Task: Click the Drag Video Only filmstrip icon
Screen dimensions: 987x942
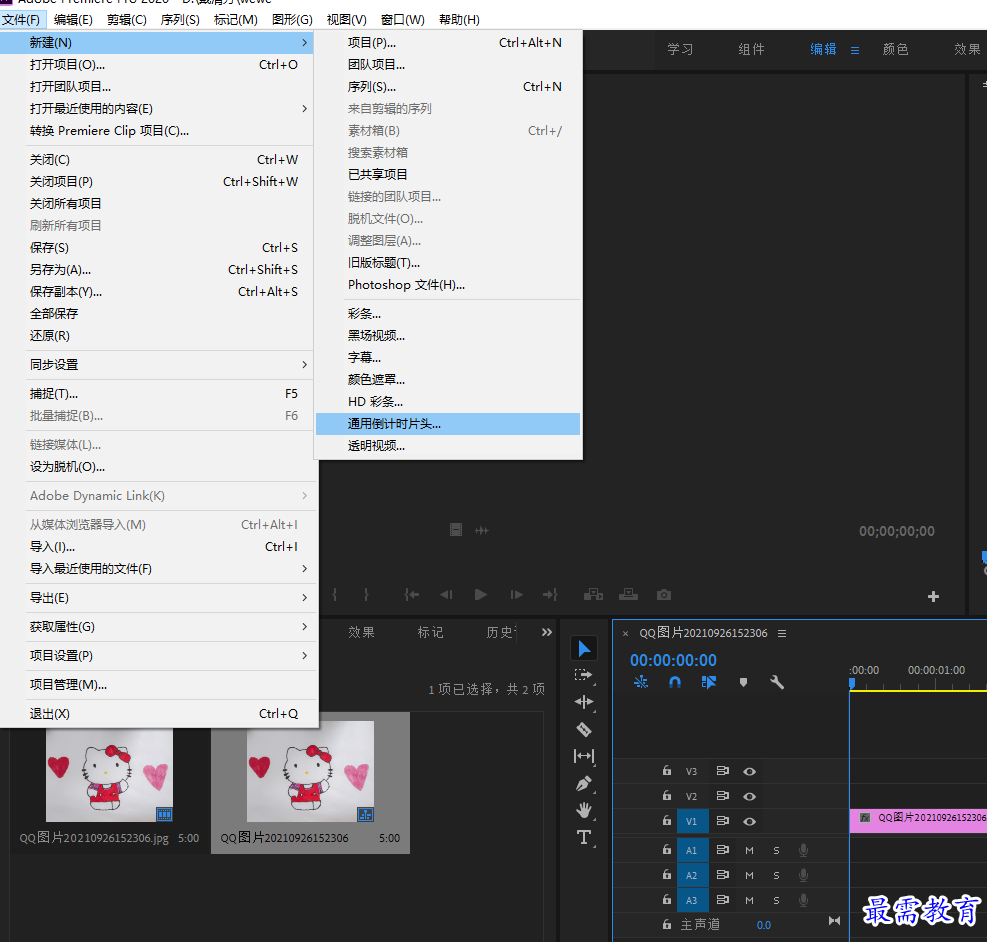Action: pos(456,530)
